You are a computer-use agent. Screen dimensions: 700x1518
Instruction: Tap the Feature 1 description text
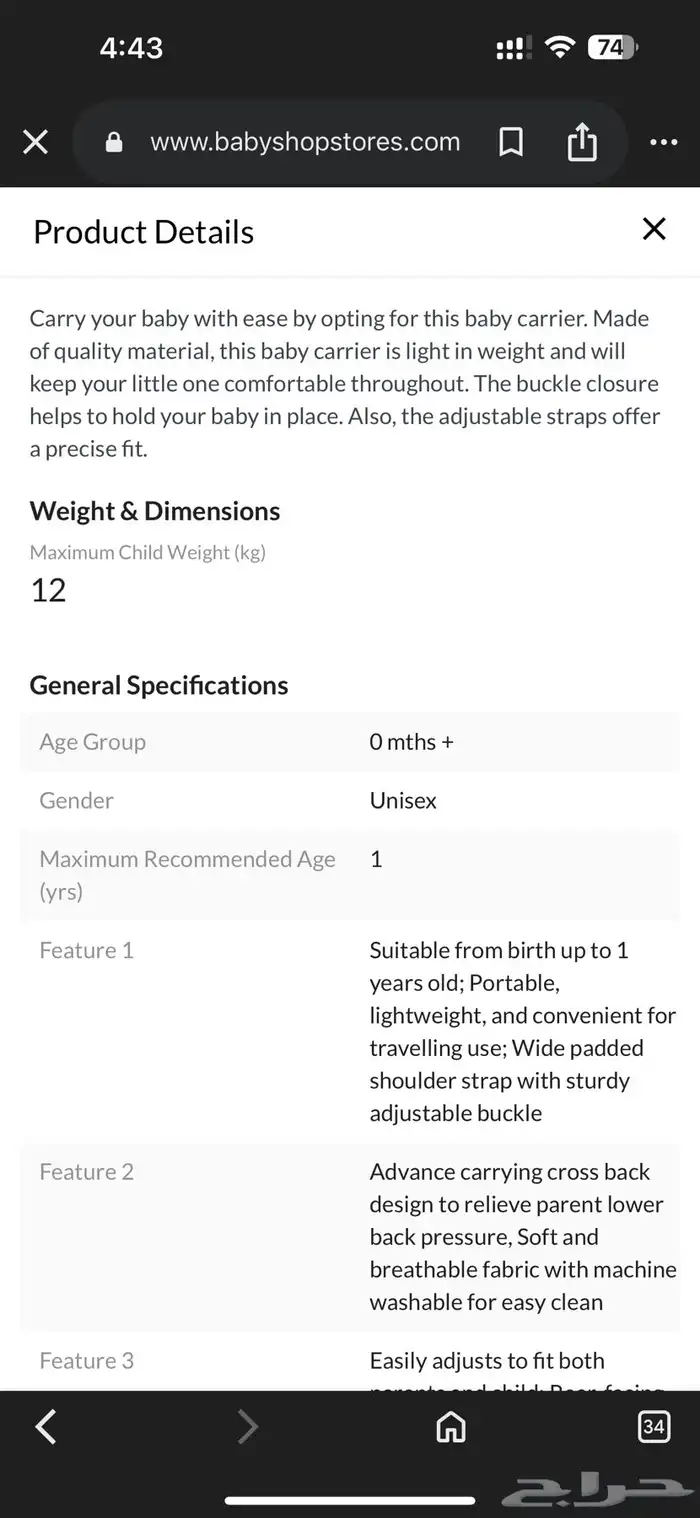520,1031
